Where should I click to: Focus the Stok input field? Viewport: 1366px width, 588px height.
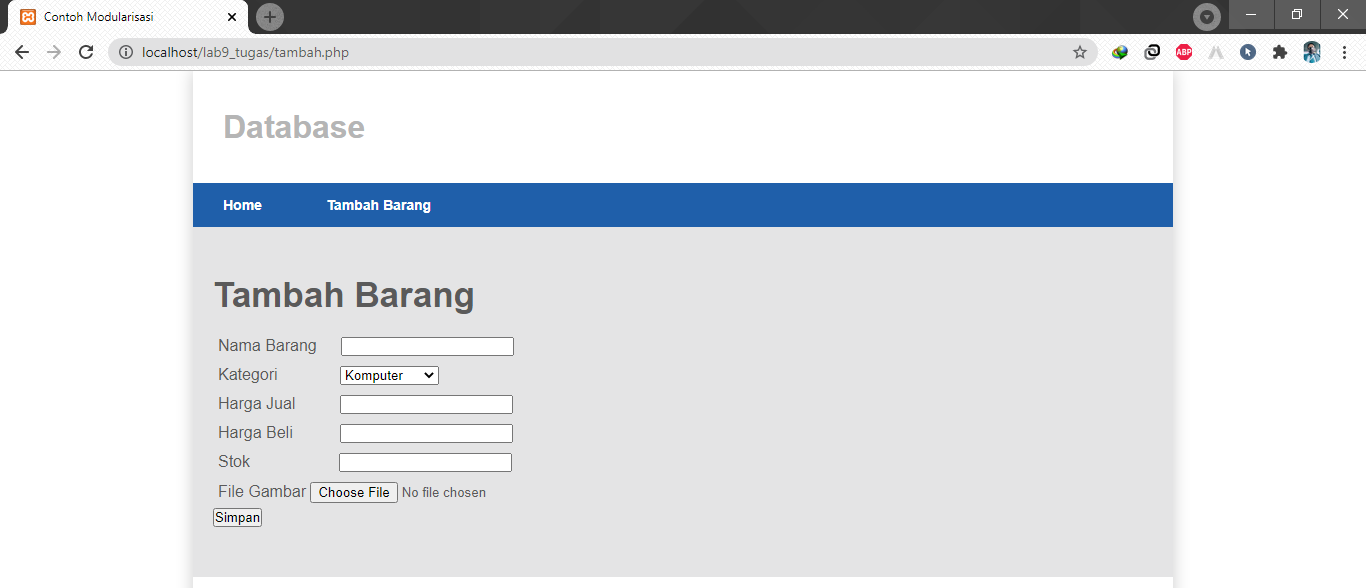coord(425,462)
